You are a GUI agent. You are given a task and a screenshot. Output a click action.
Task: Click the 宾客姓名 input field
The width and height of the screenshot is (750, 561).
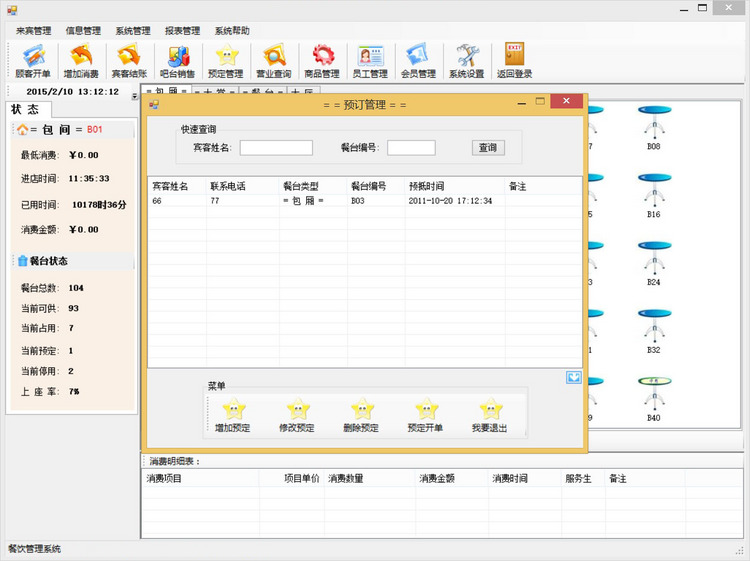[x=276, y=148]
